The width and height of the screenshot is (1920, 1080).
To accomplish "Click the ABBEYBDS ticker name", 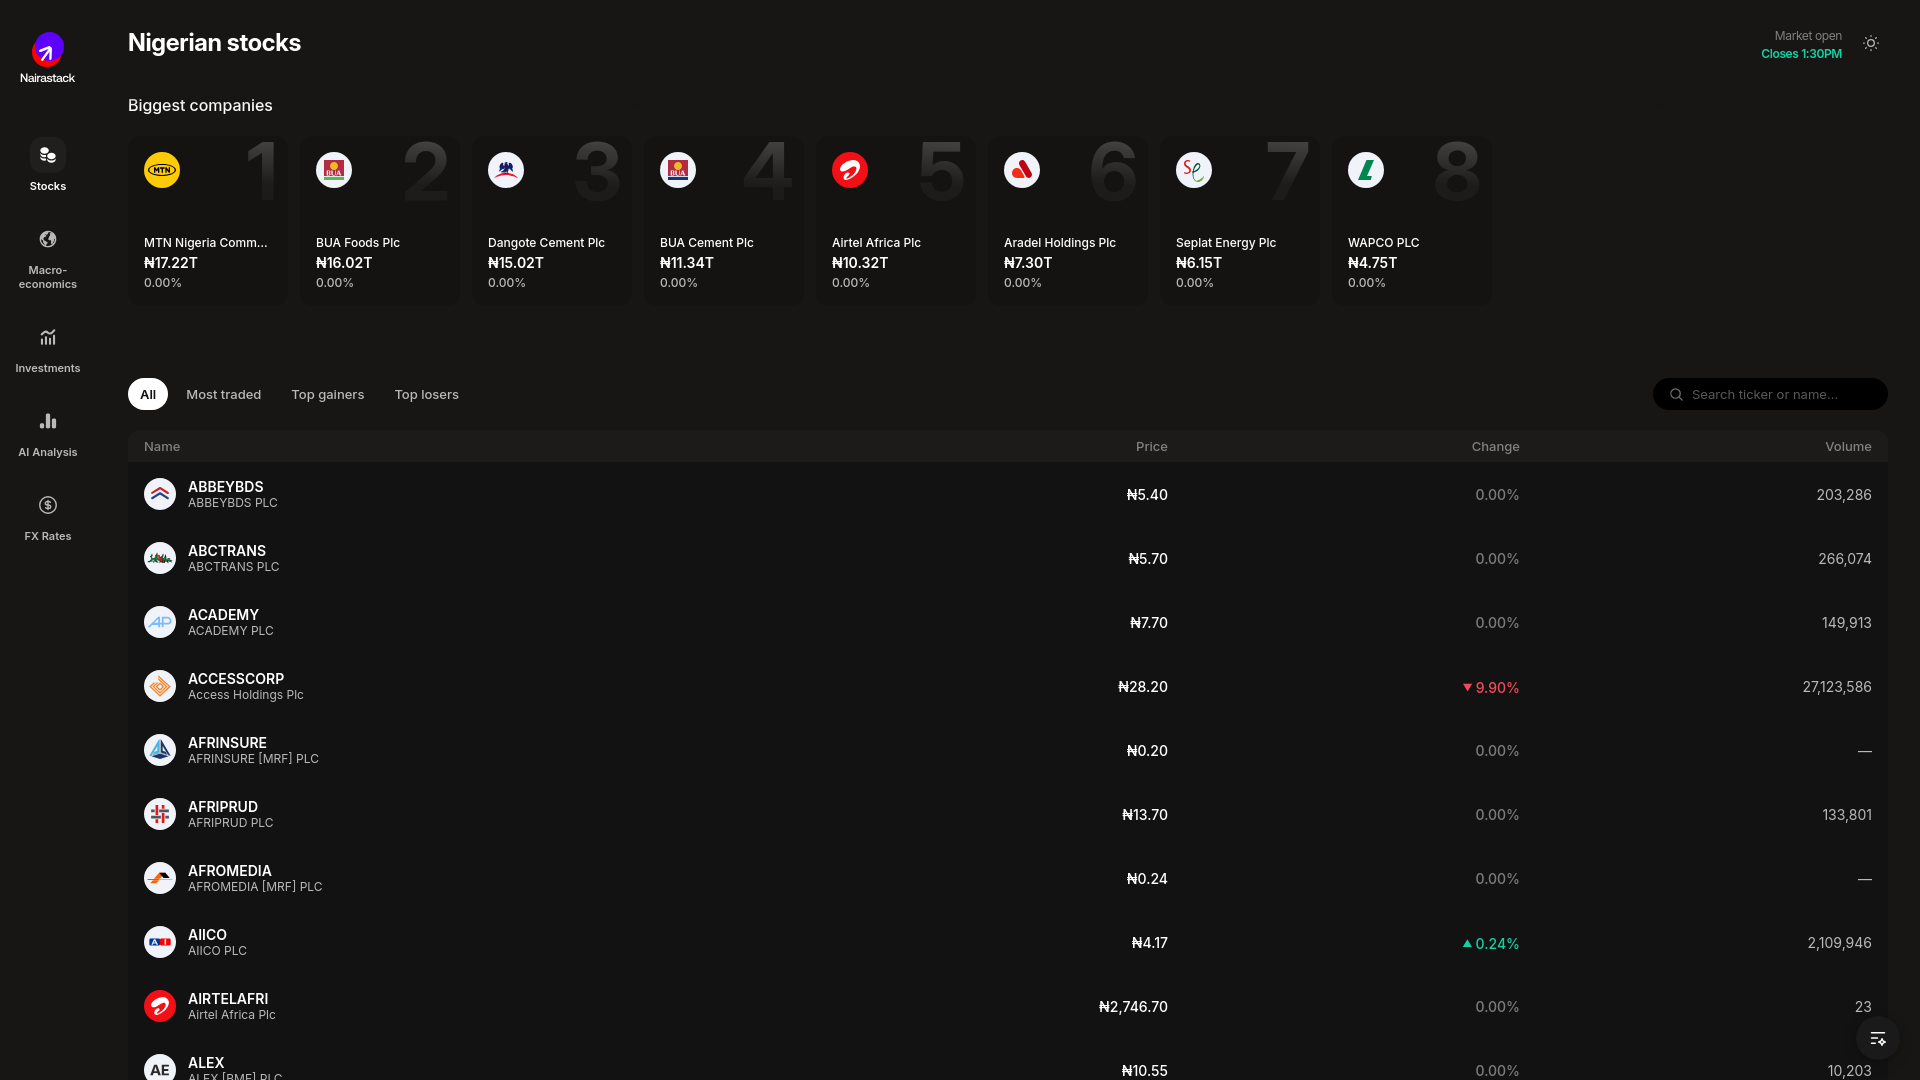I will tap(226, 487).
